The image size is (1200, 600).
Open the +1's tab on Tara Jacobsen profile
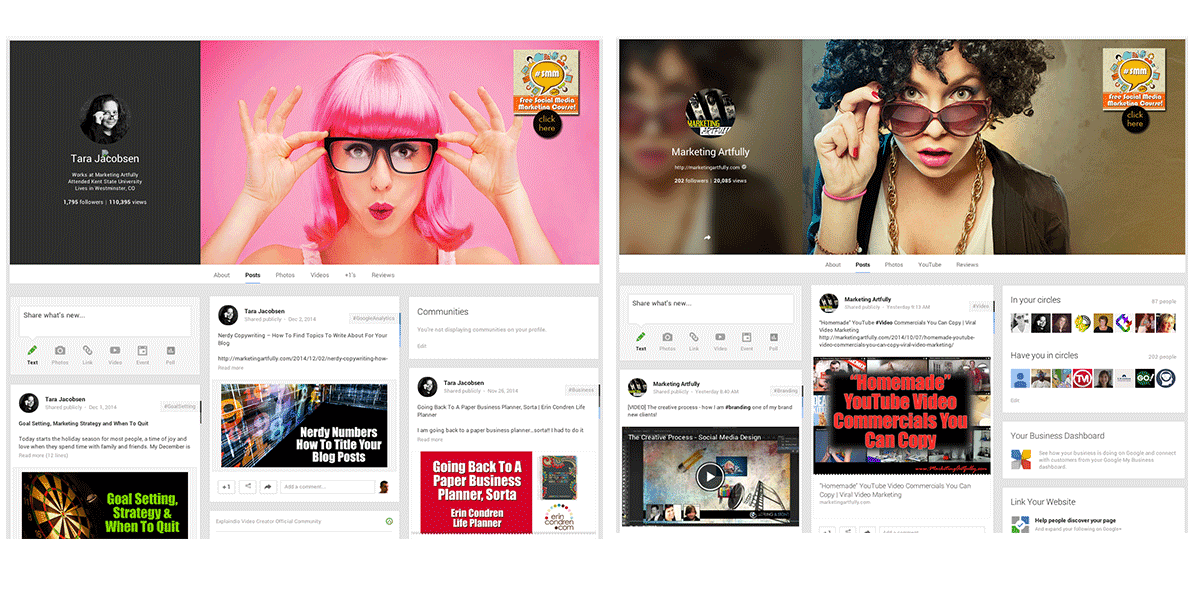click(x=350, y=275)
